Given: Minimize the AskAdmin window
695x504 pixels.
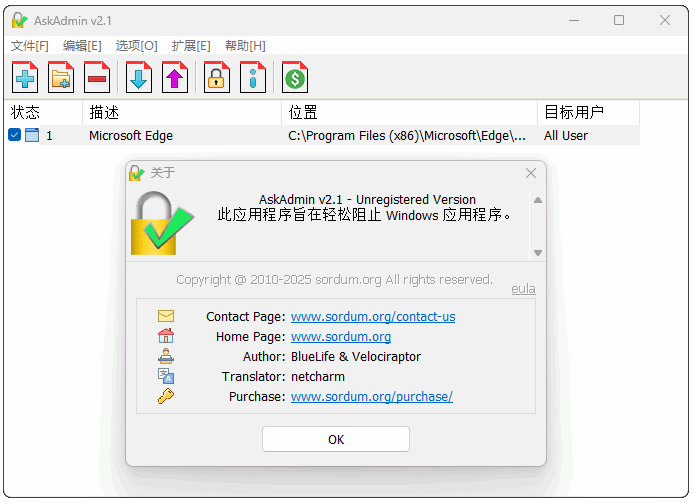Looking at the screenshot, I should point(574,20).
